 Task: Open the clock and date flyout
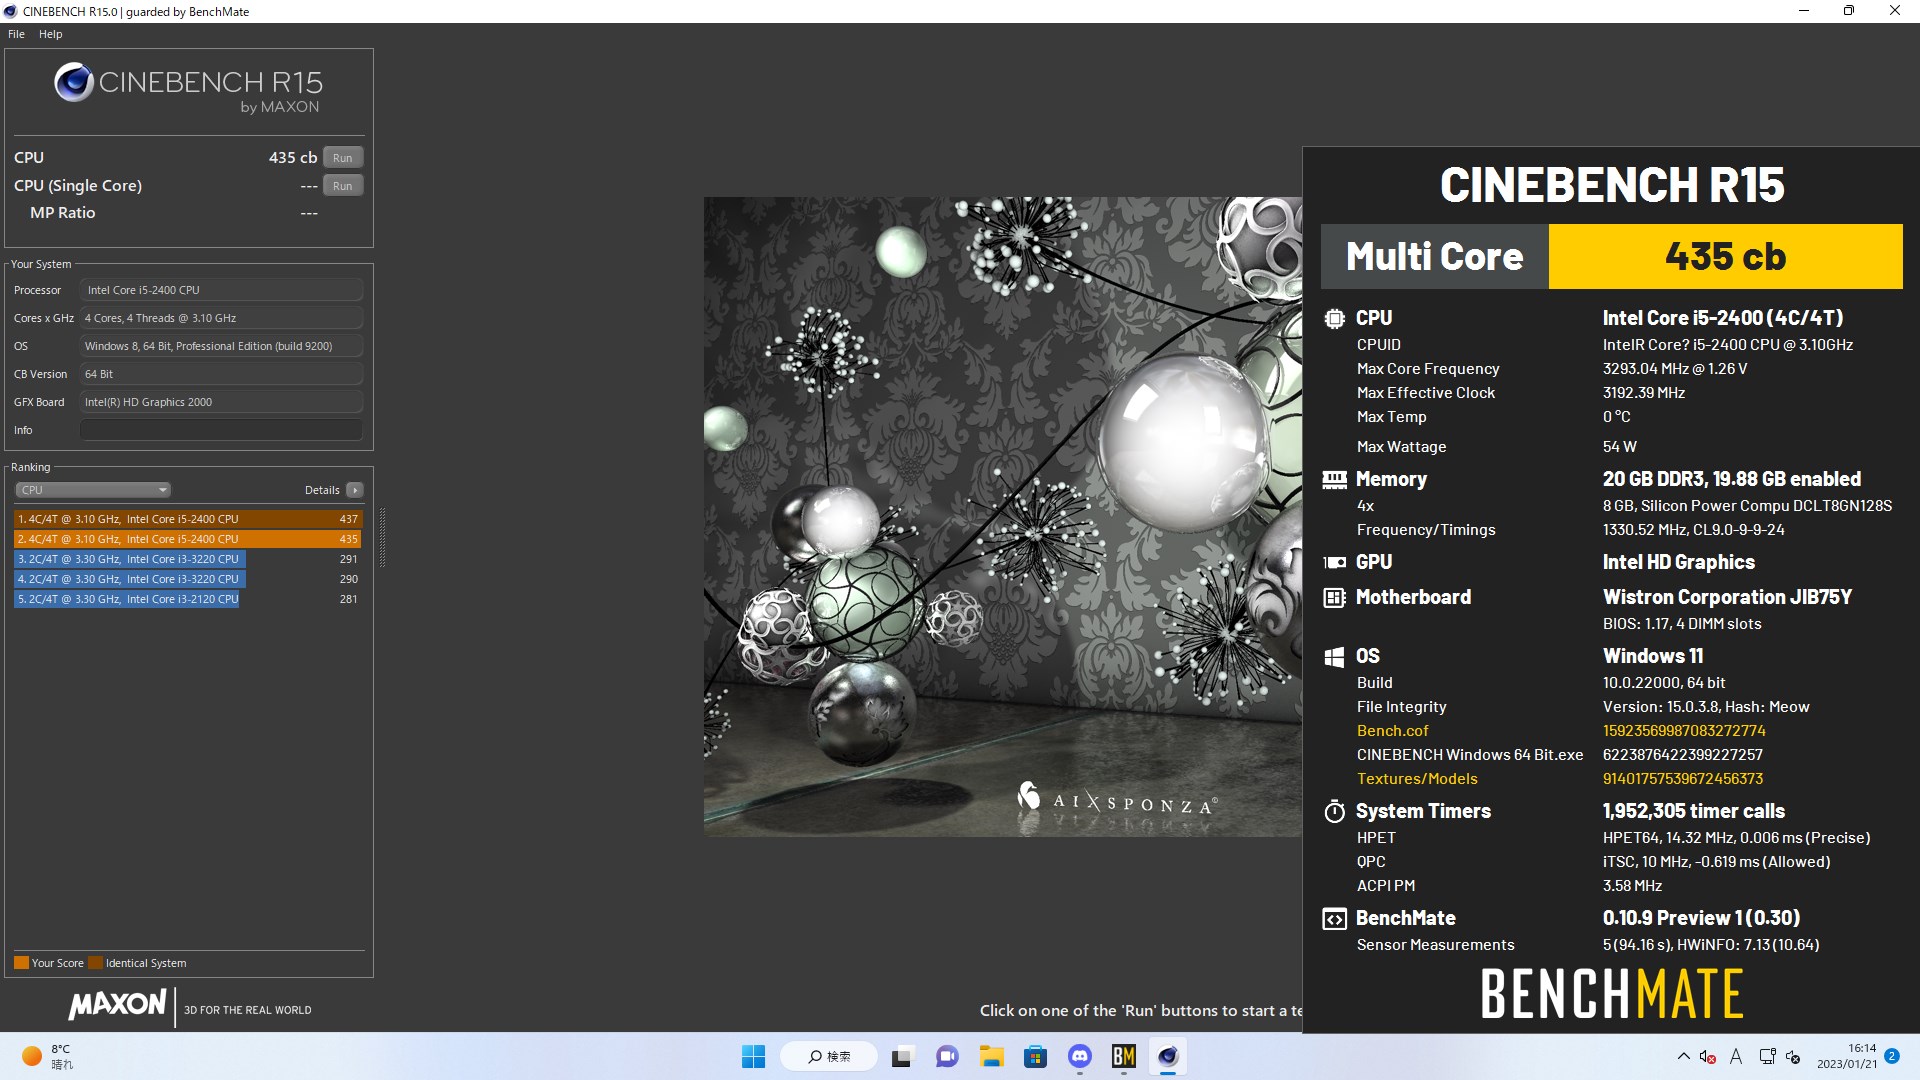tap(1846, 1056)
